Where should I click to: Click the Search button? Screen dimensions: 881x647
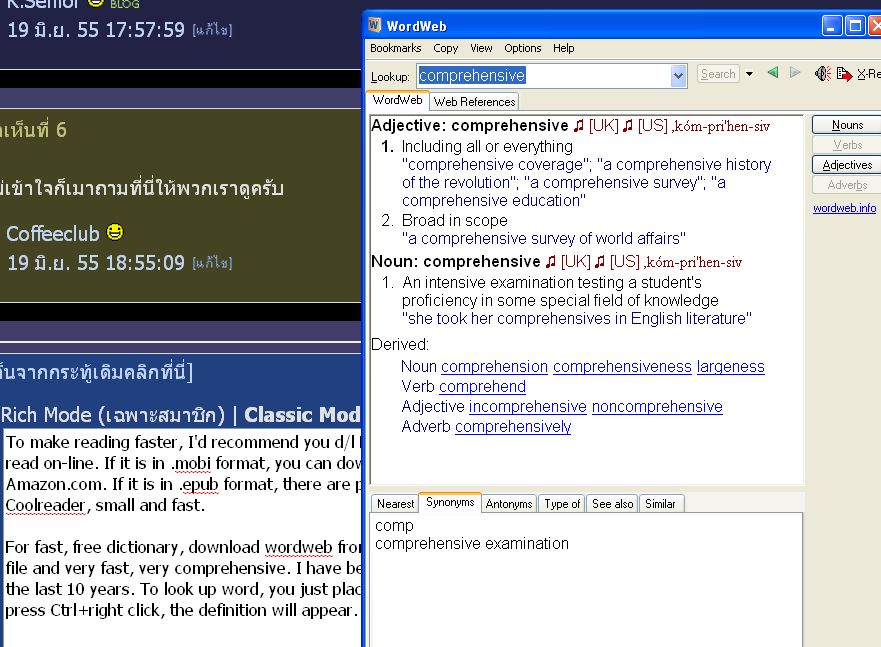[718, 74]
